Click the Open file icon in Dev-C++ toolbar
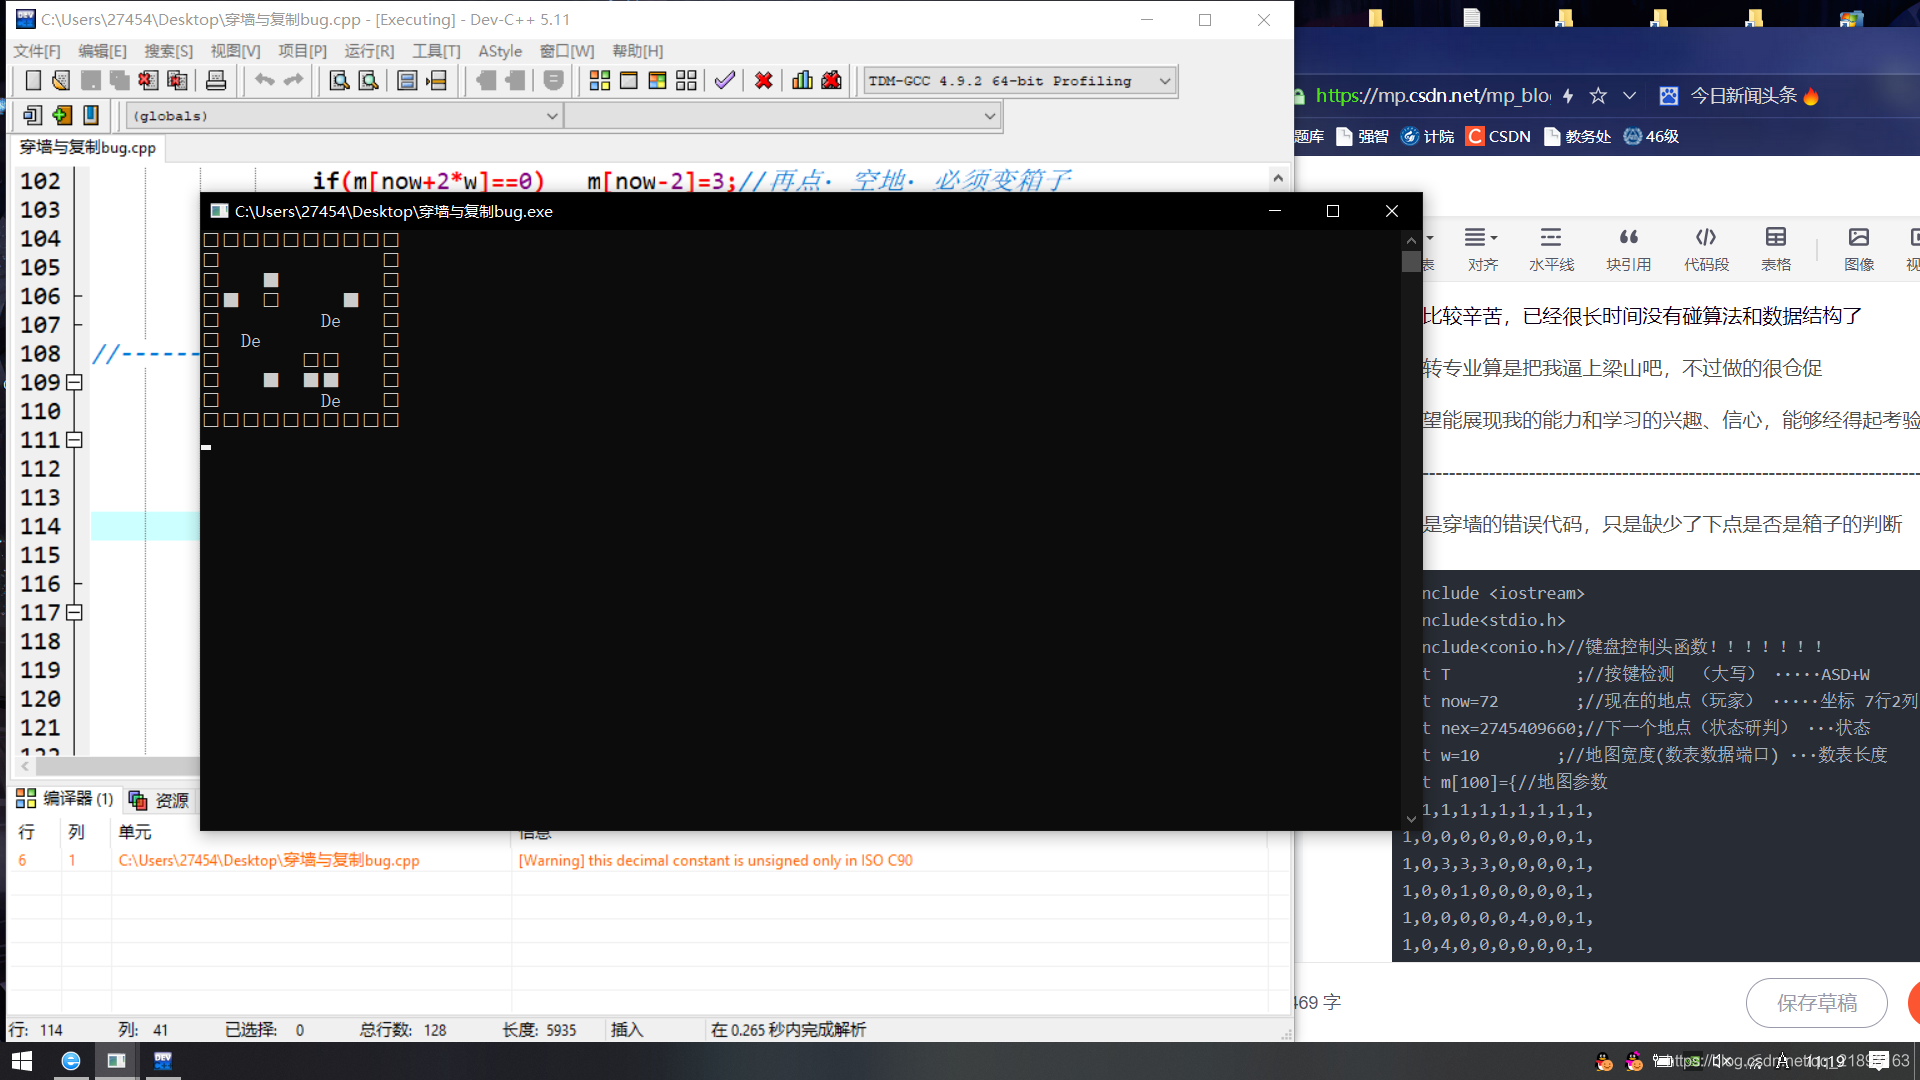The width and height of the screenshot is (1920, 1080). coord(61,81)
